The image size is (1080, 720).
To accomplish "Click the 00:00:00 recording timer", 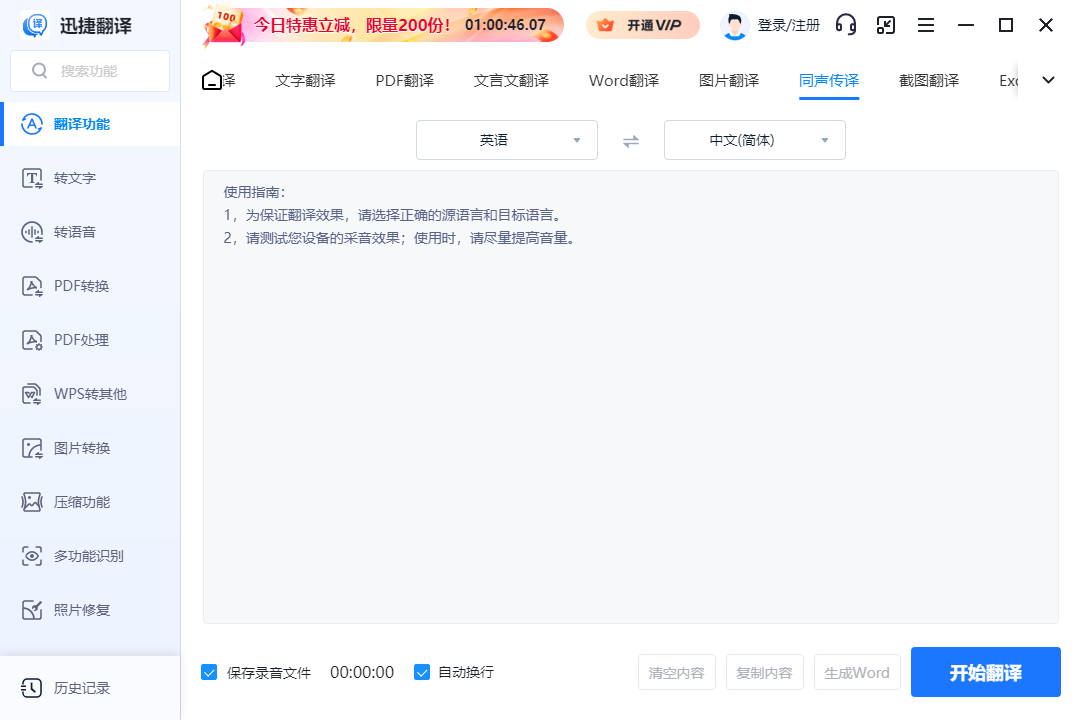I will (362, 672).
